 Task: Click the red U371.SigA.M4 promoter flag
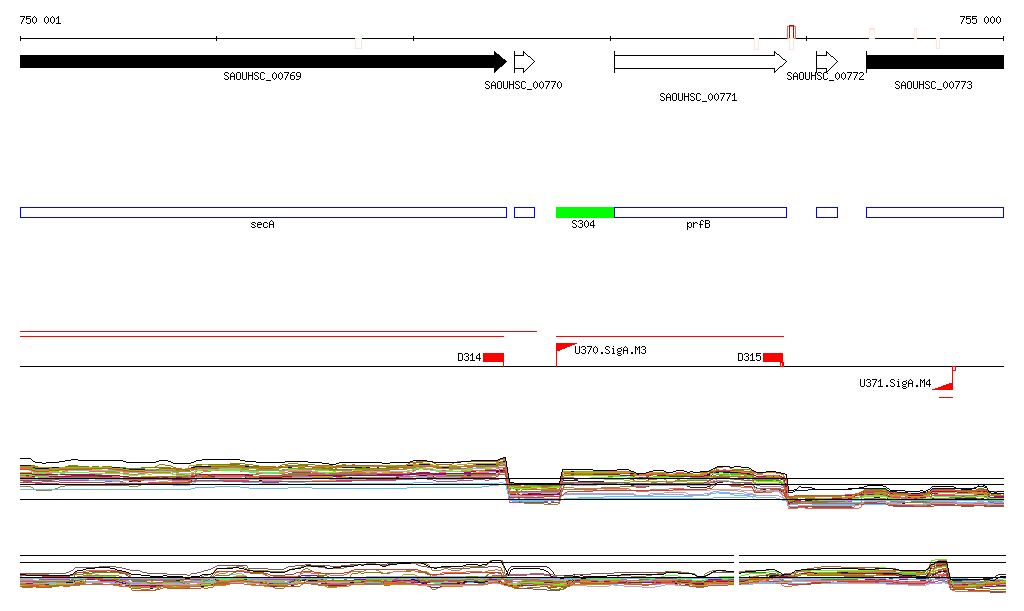[x=944, y=384]
